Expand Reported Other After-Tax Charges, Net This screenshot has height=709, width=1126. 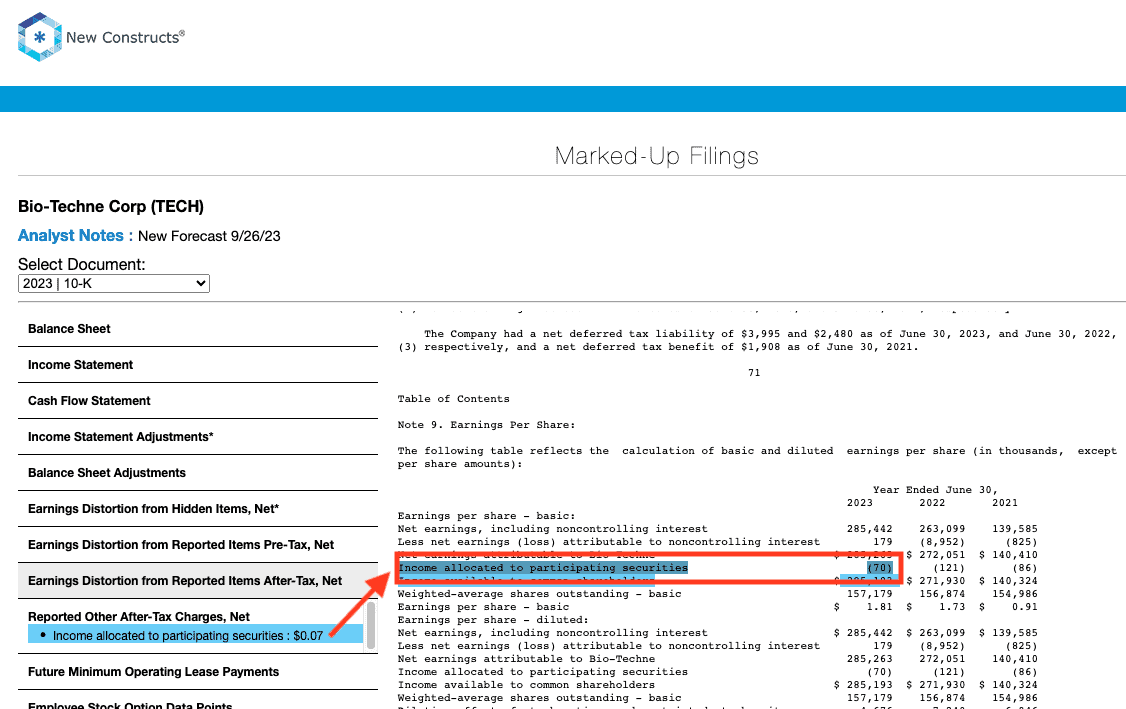click(x=139, y=616)
